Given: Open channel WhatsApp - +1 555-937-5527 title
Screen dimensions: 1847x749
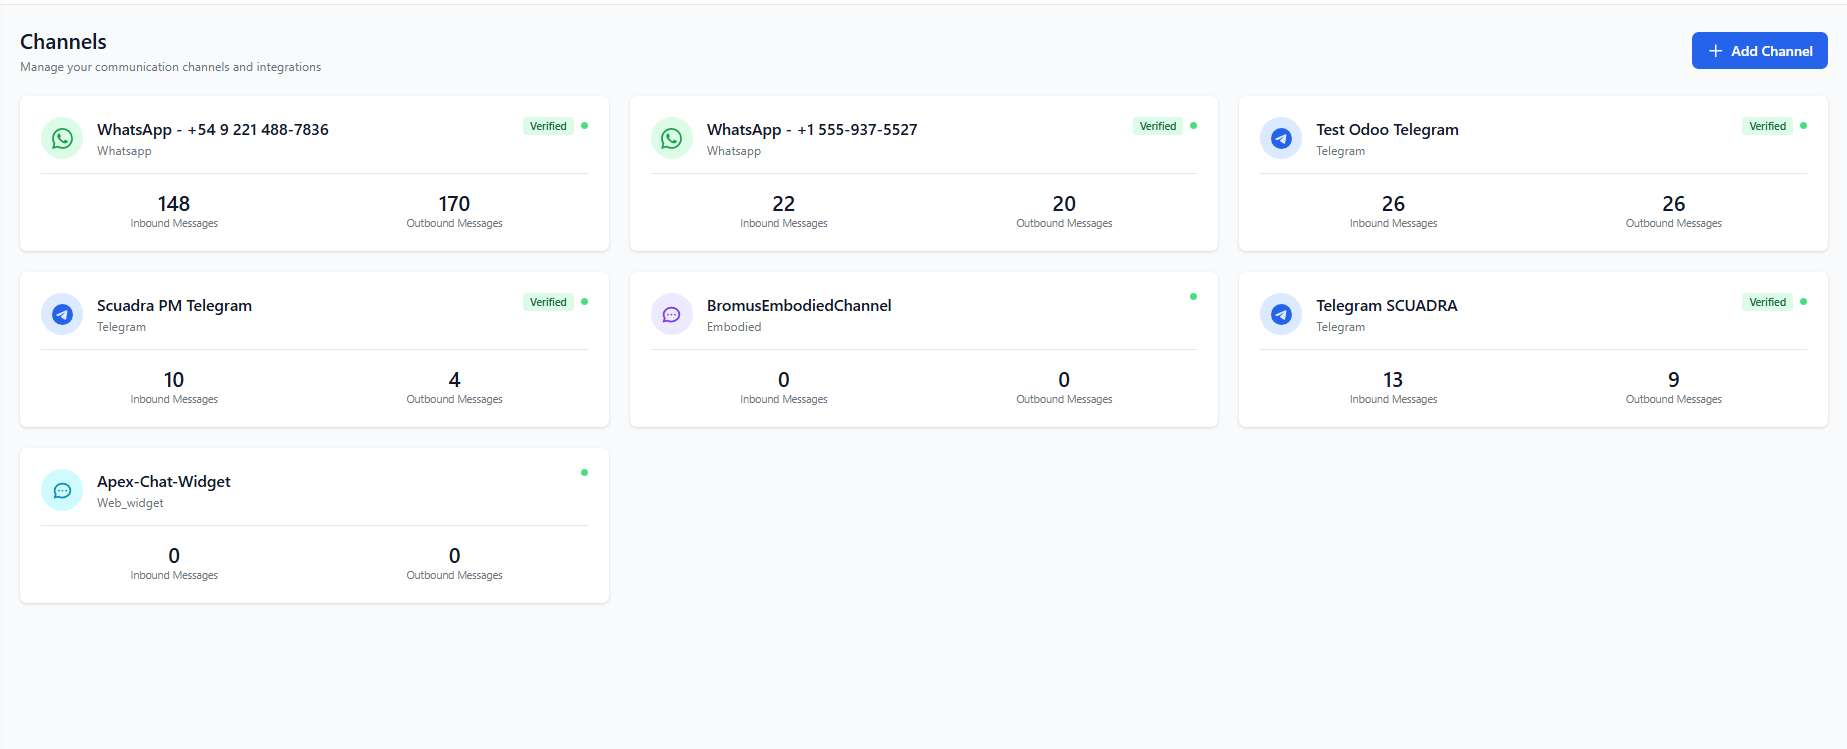Looking at the screenshot, I should click(812, 130).
